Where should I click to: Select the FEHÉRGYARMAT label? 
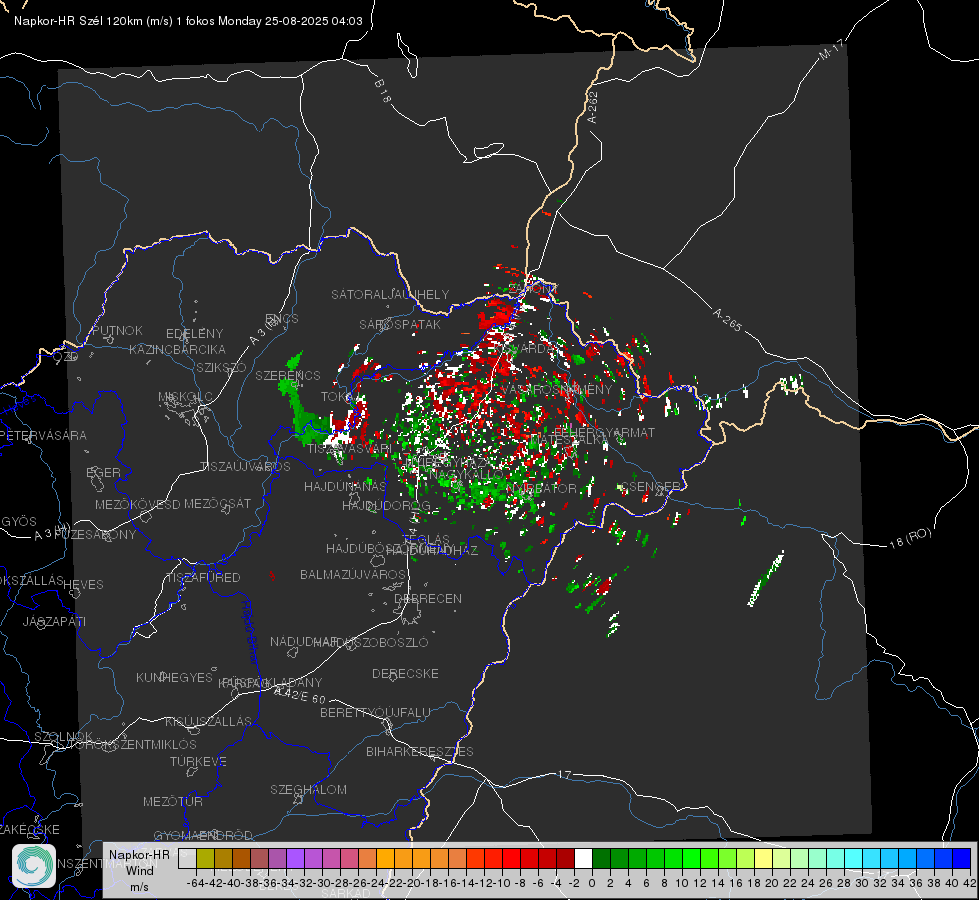[x=604, y=432]
